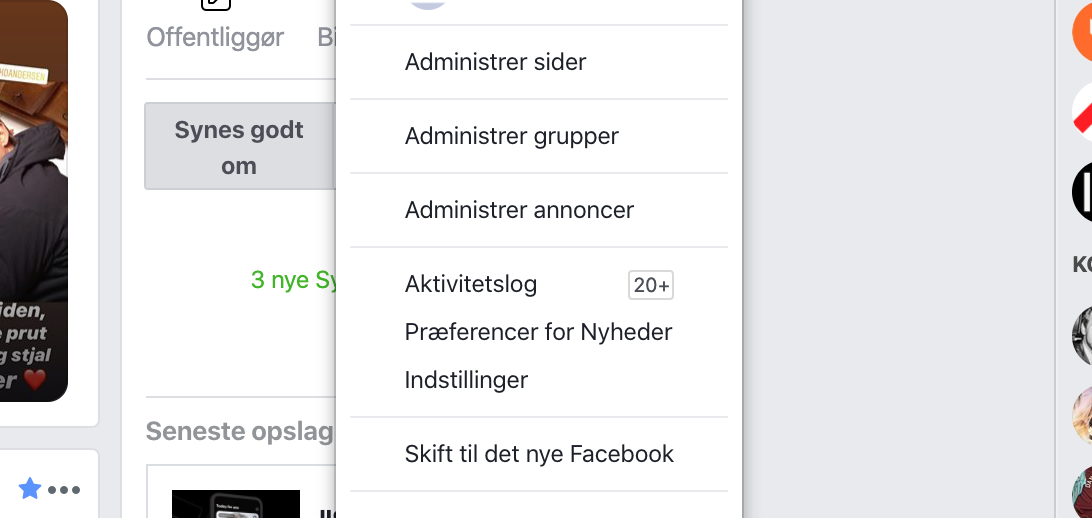Click the Offentliggør publish option
This screenshot has height=518, width=1092.
[x=215, y=37]
